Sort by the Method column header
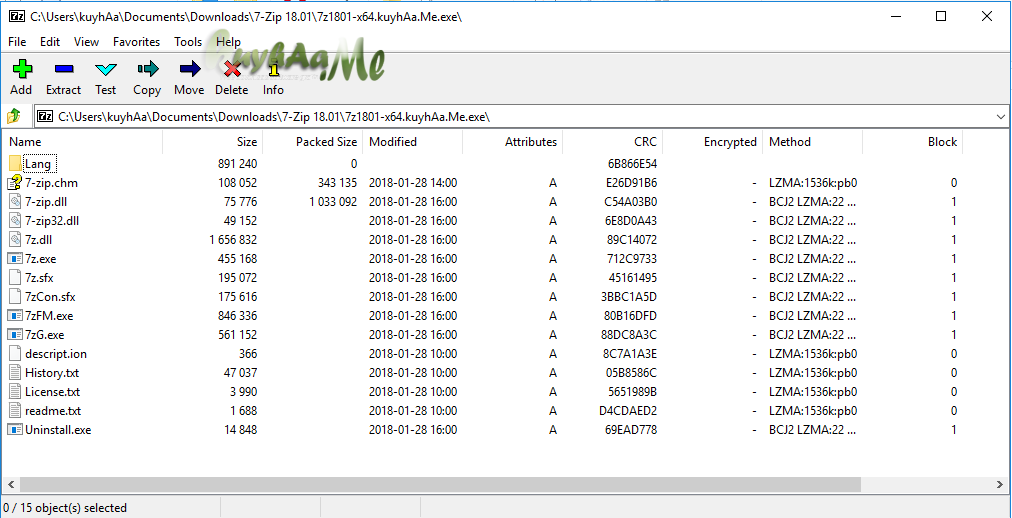 (813, 142)
